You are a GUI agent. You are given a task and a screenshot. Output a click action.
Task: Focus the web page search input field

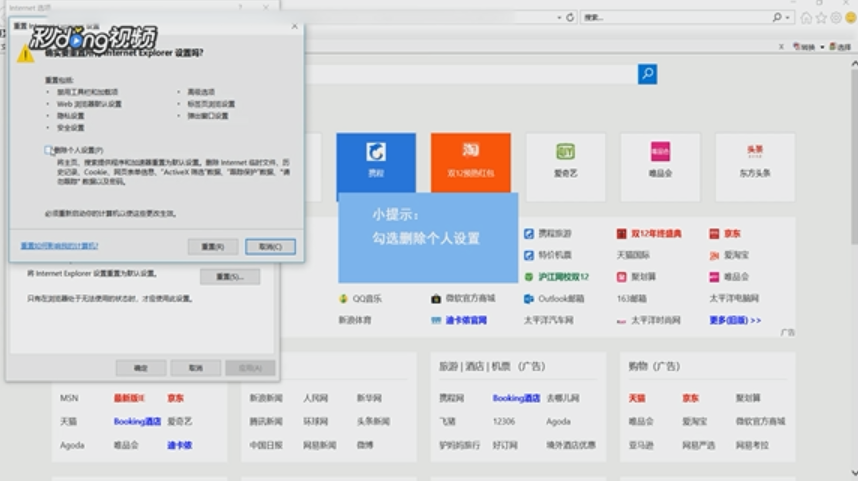click(x=471, y=74)
